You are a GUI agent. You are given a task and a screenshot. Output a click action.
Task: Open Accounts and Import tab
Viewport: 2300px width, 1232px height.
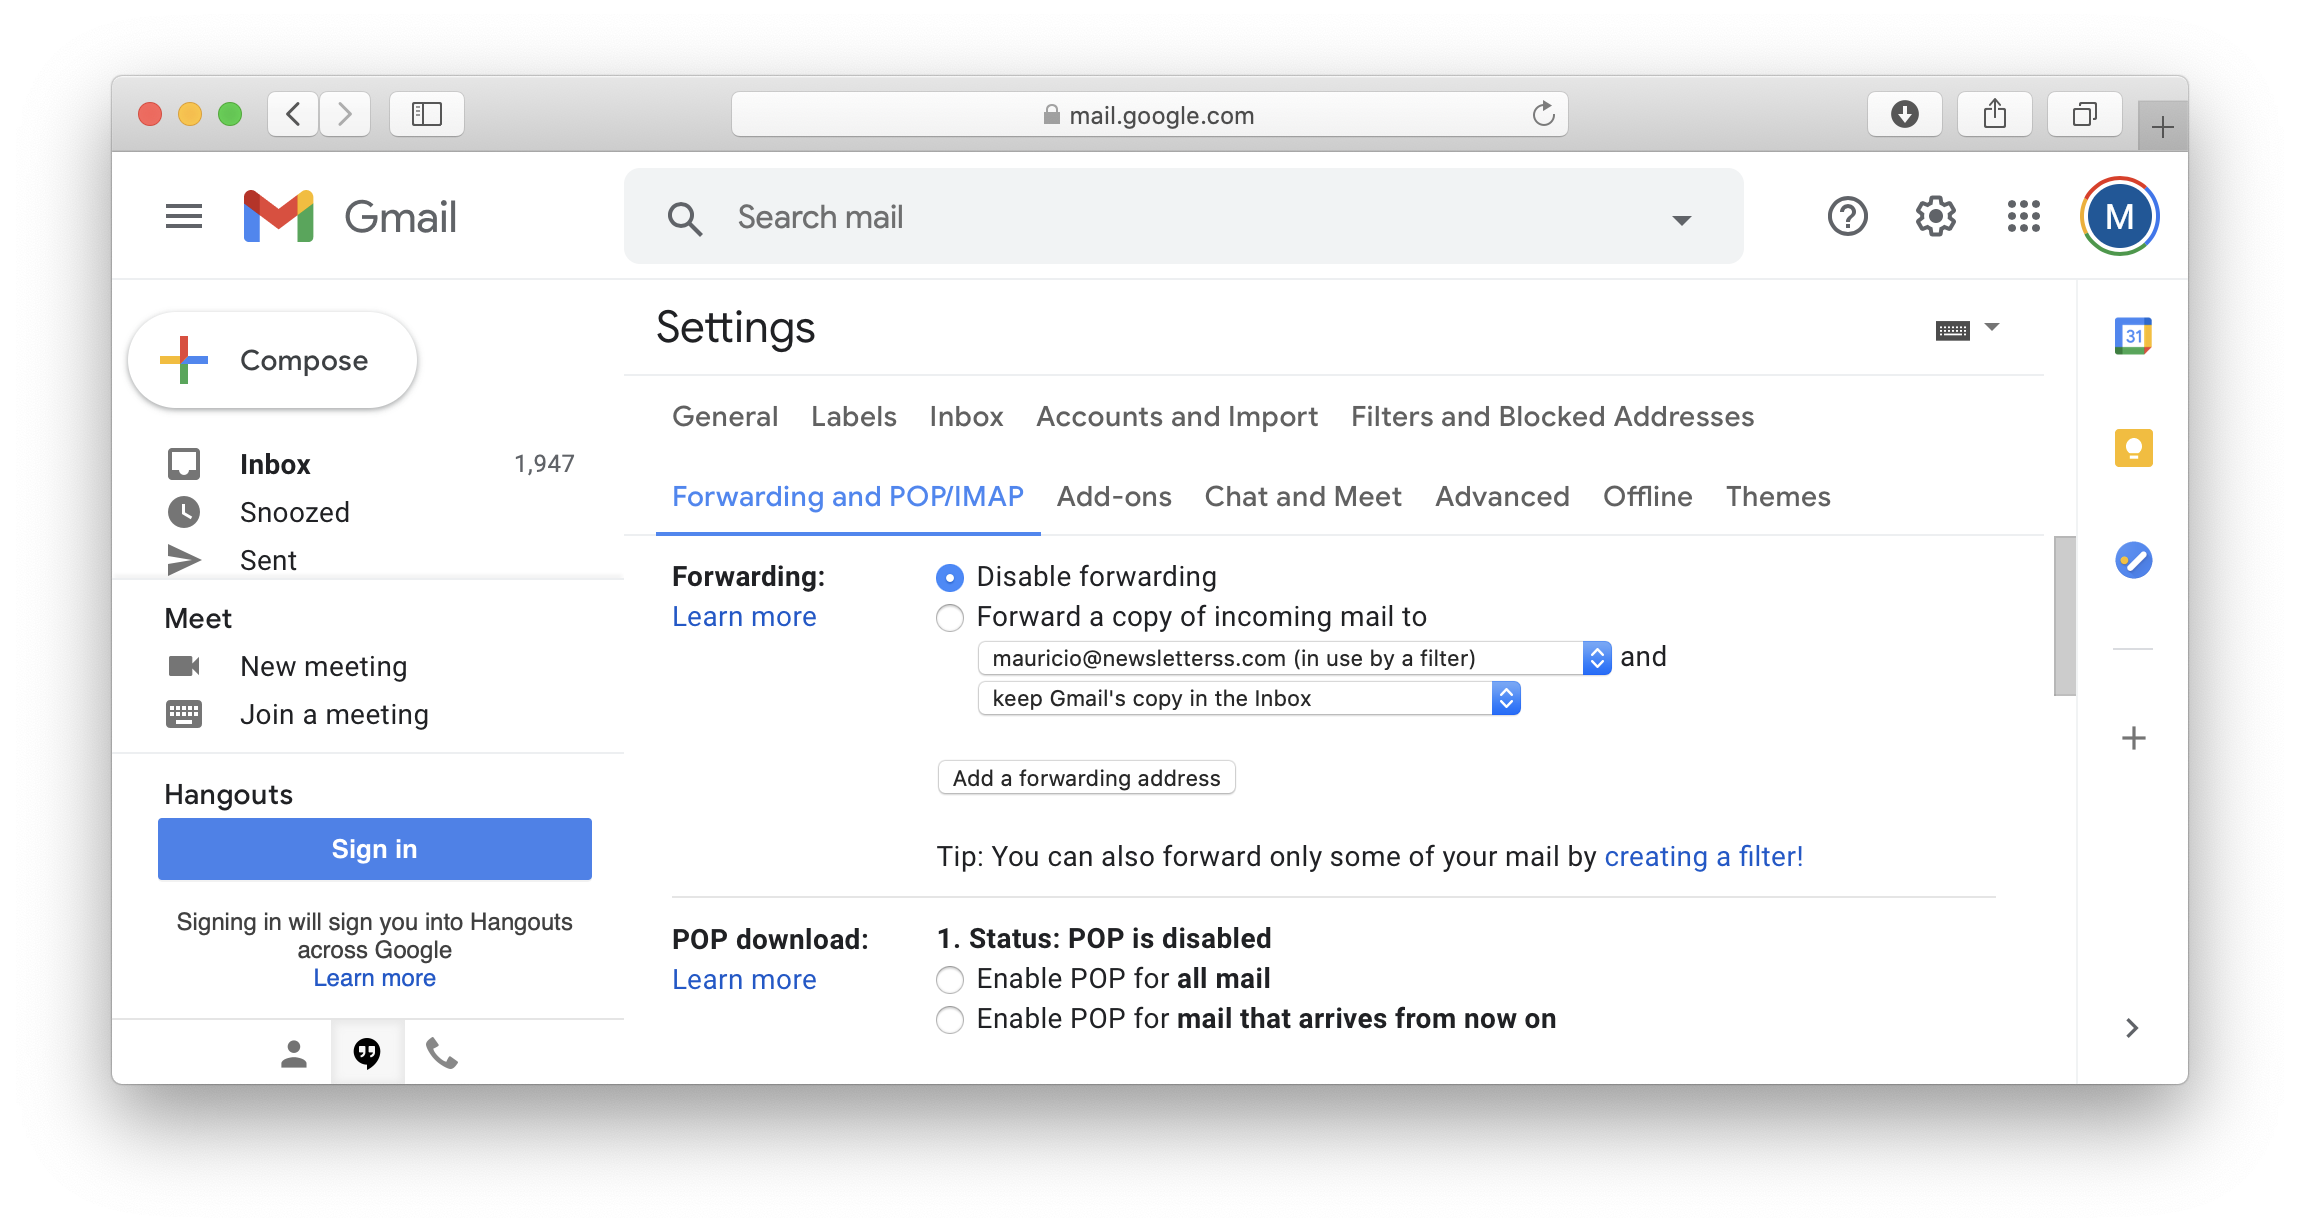click(x=1177, y=416)
